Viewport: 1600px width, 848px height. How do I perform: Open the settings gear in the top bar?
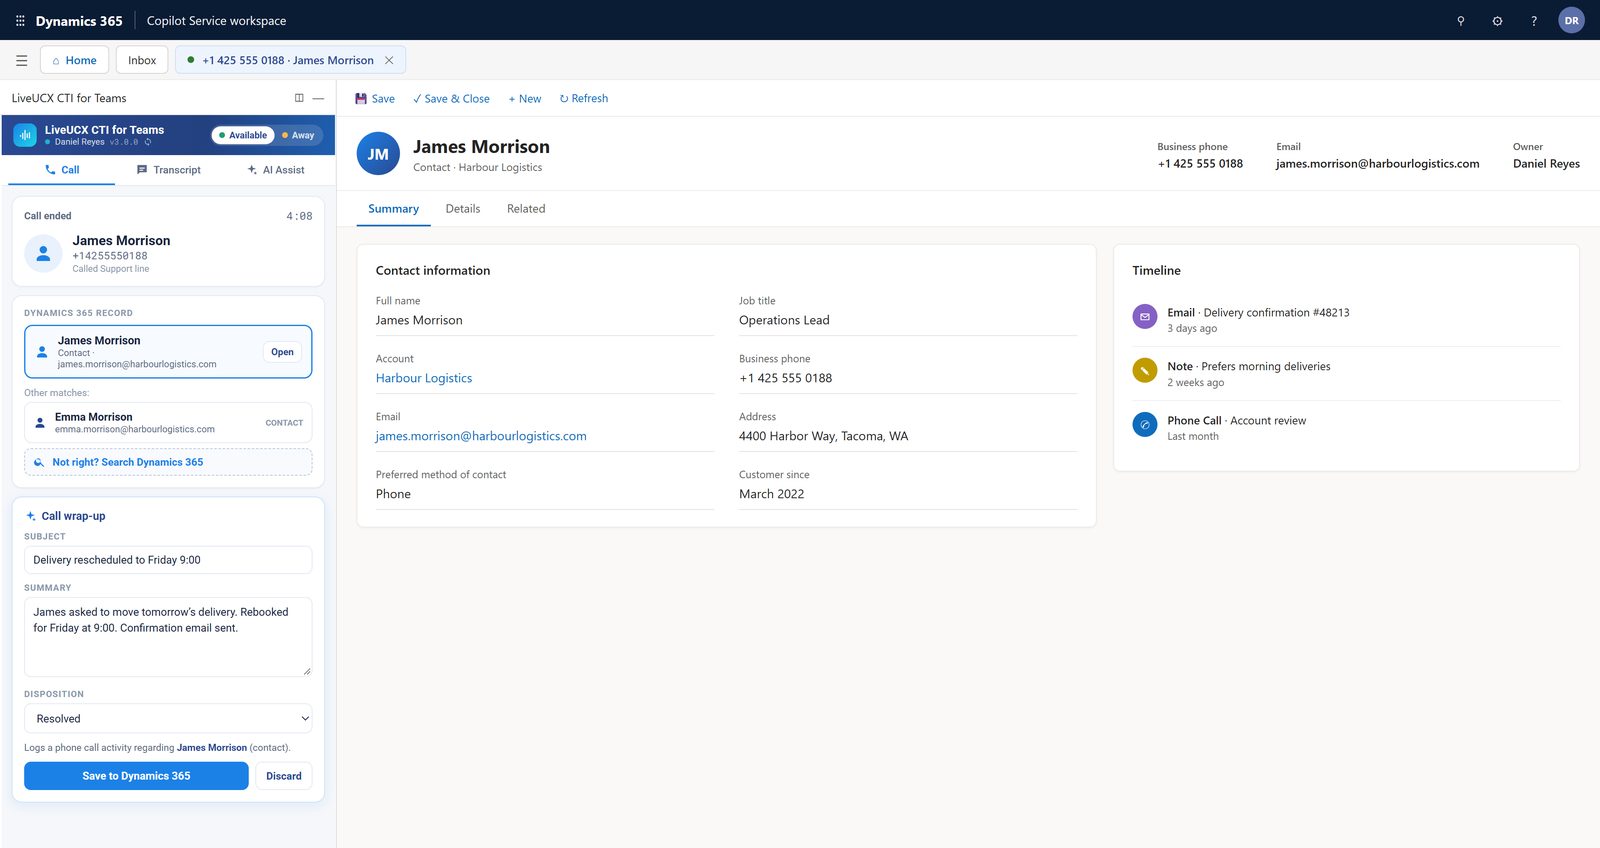tap(1497, 20)
